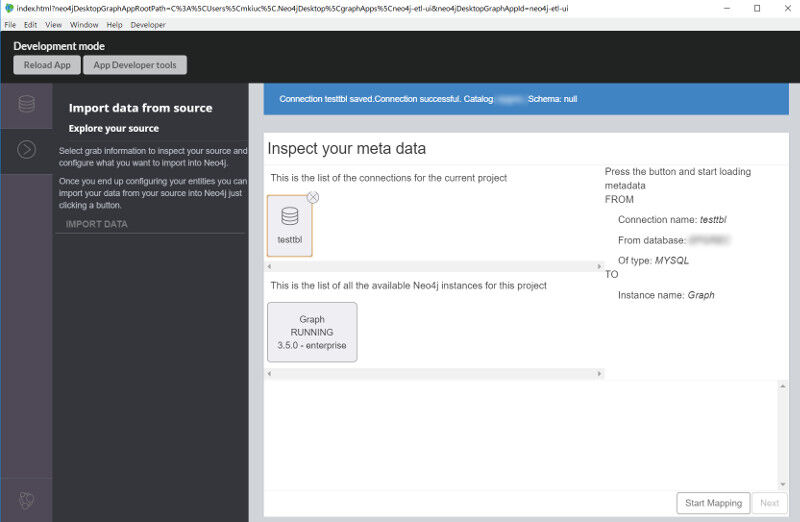
Task: Remove the testtbl connection via X icon
Action: [x=313, y=197]
